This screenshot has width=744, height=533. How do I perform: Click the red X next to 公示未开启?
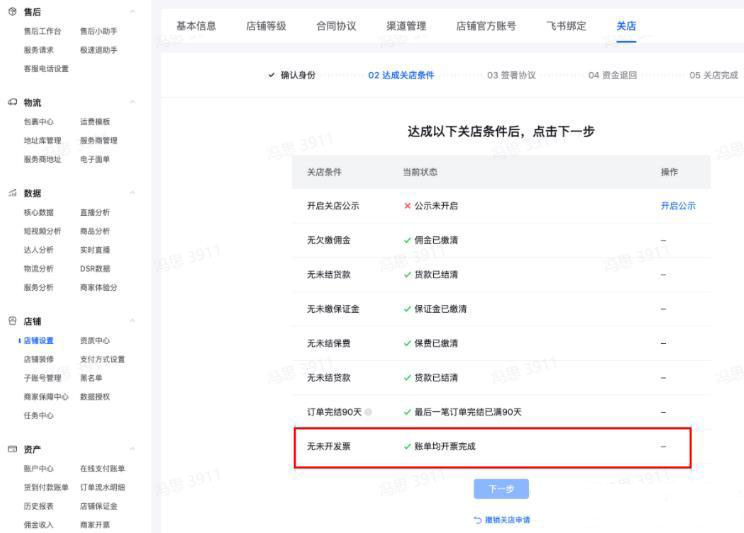pos(407,206)
